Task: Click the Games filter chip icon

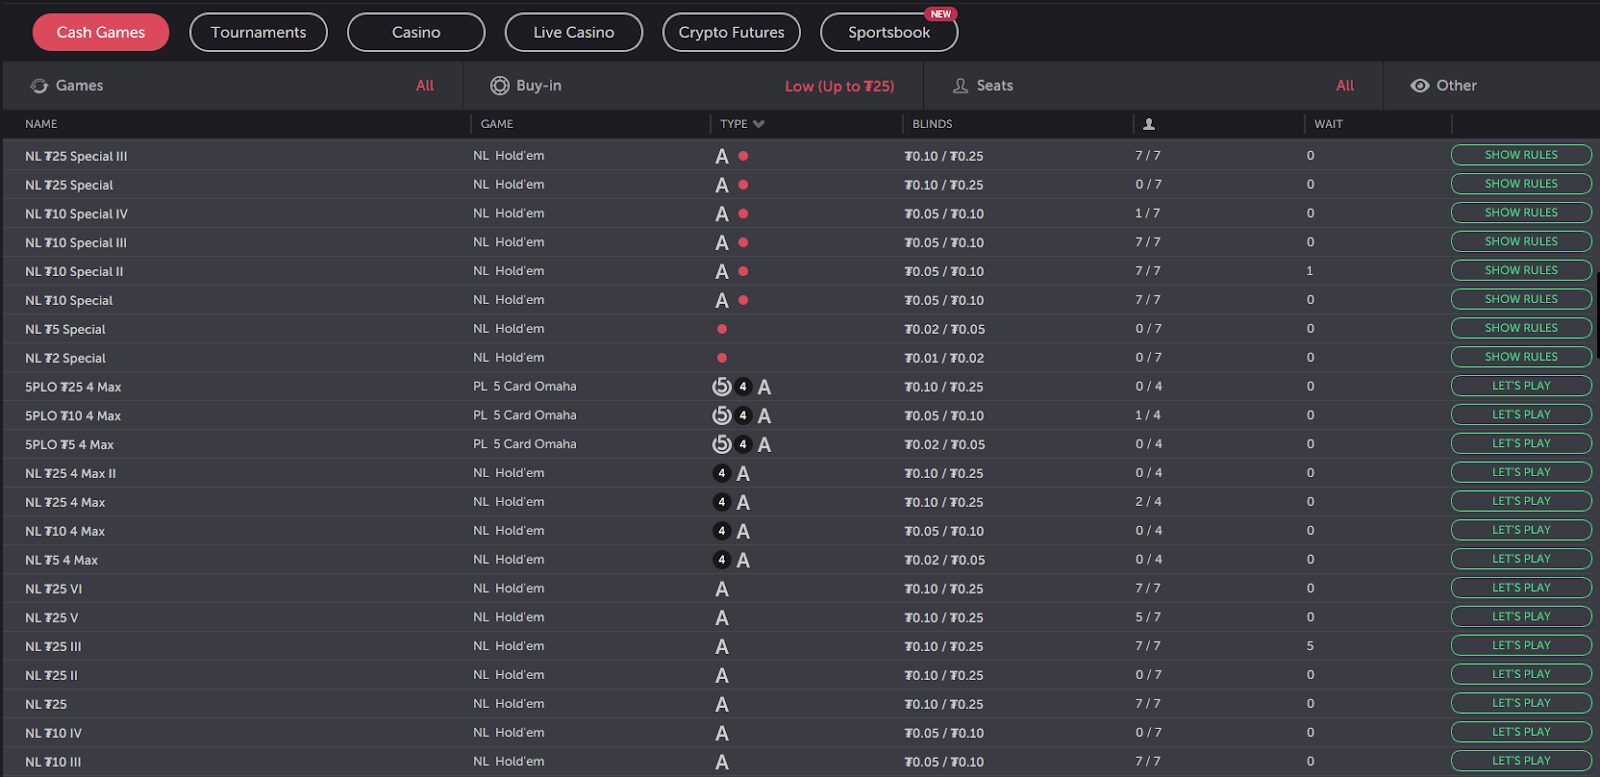Action: [x=39, y=86]
